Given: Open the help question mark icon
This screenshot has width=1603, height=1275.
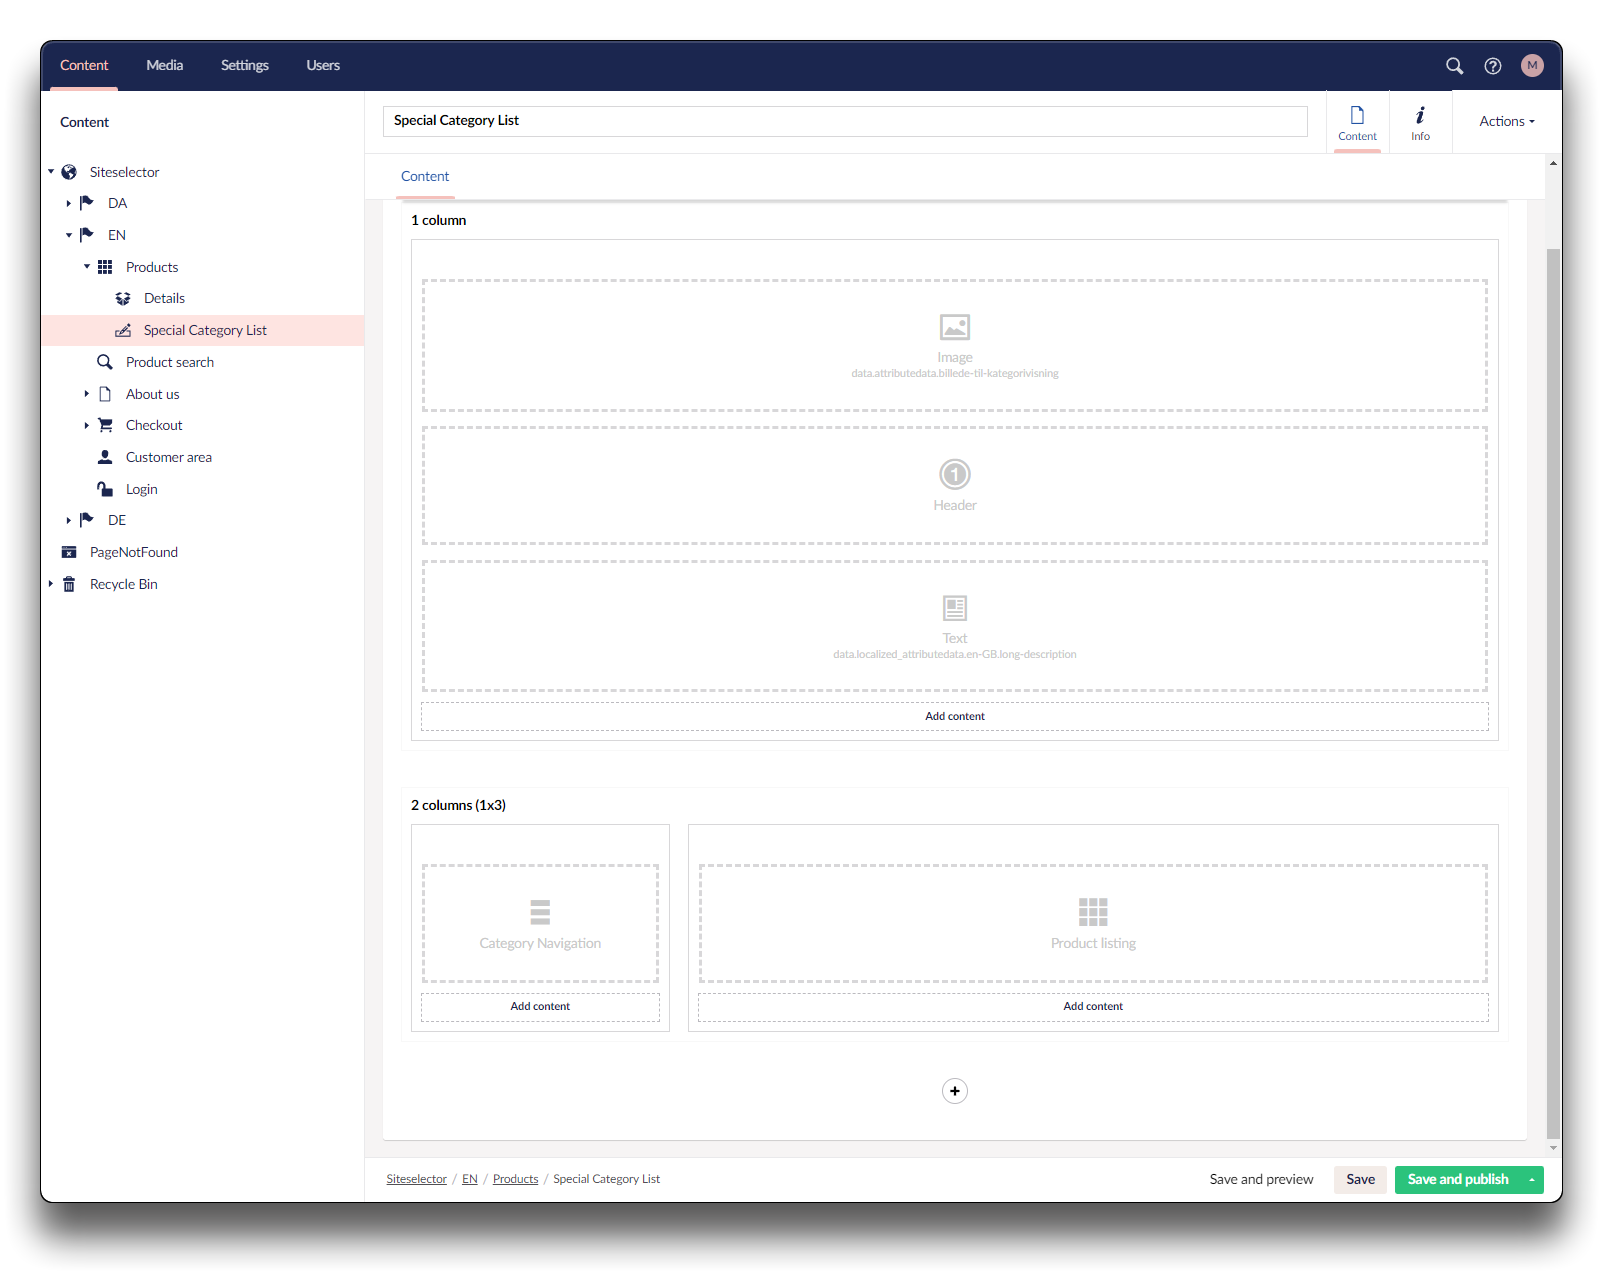Looking at the screenshot, I should coord(1492,66).
